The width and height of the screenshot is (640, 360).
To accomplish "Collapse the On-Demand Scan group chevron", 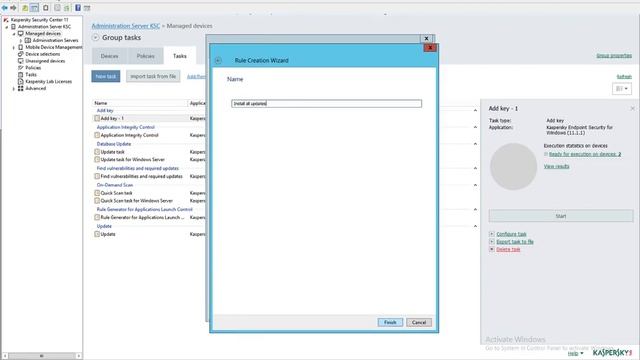I will coord(475,185).
